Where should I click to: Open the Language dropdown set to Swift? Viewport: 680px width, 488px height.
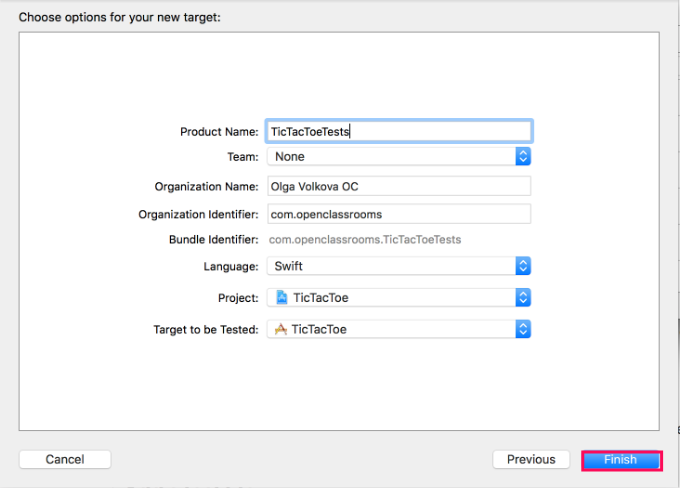pos(399,266)
